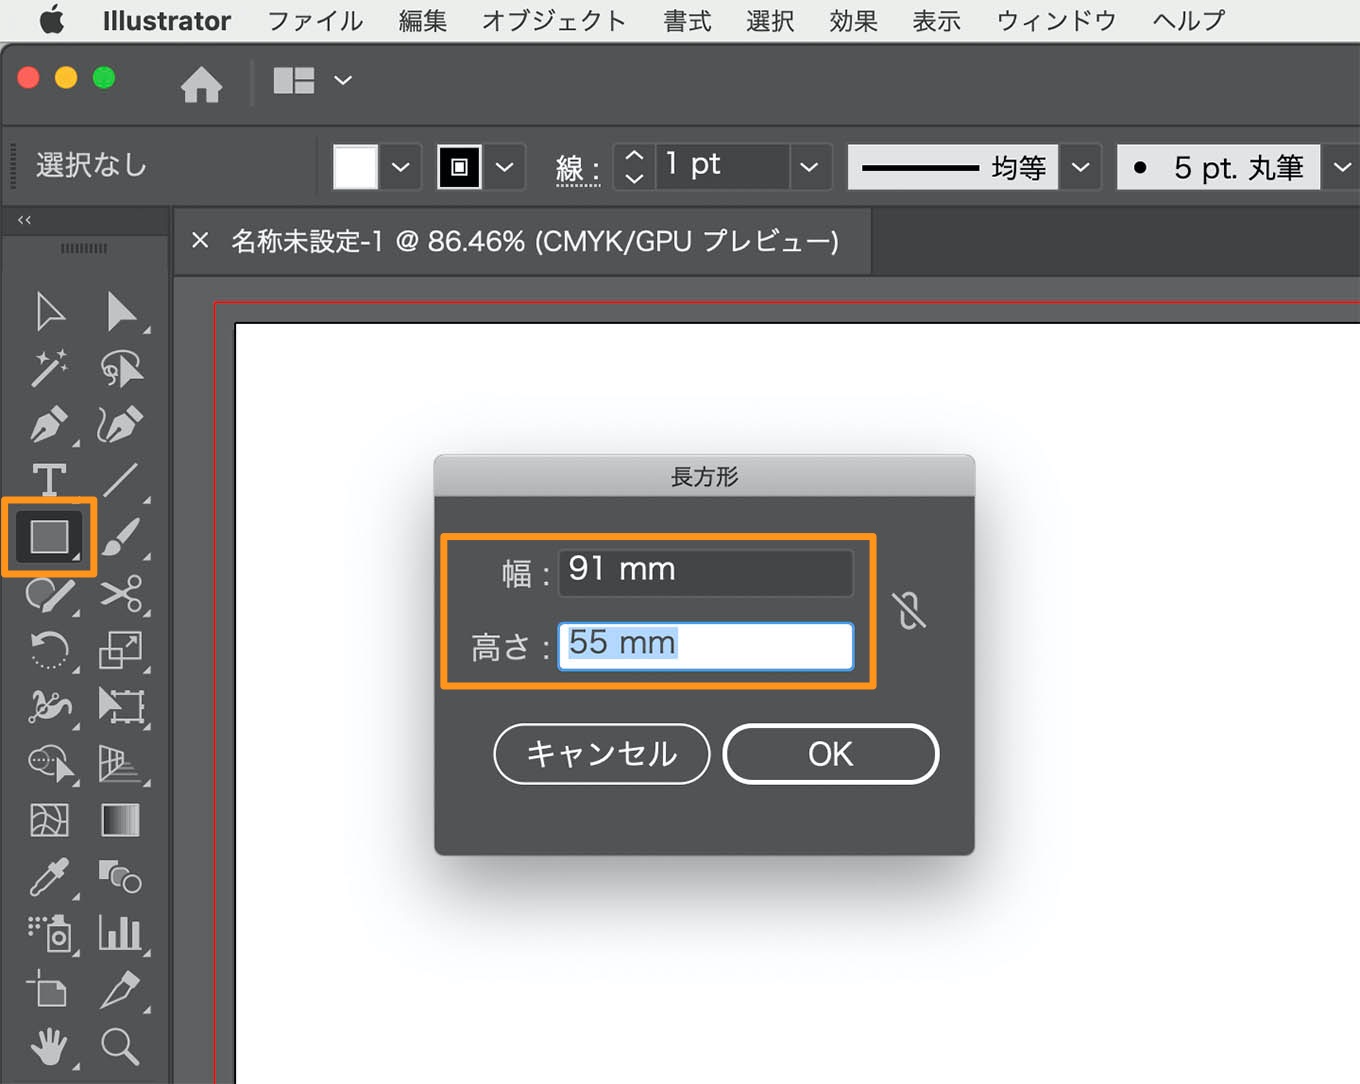Image resolution: width=1360 pixels, height=1084 pixels.
Task: Select the Pen tool
Action: pos(50,424)
